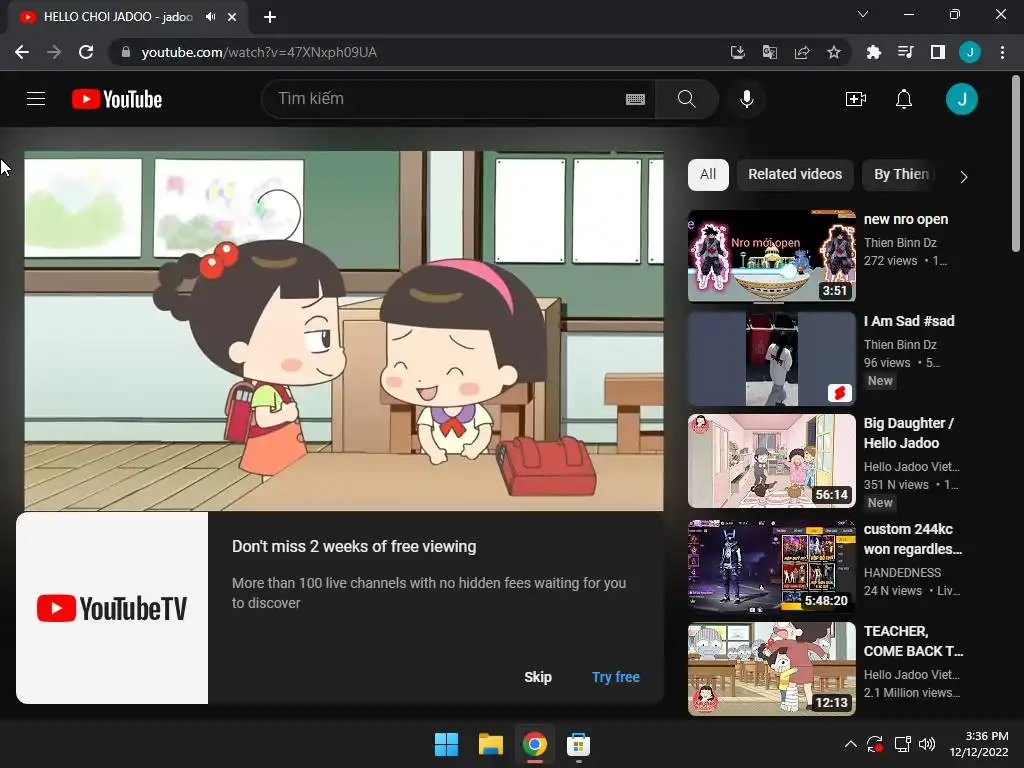
Task: Open the Big Daughter Hello Jadoo thumbnail
Action: point(771,461)
